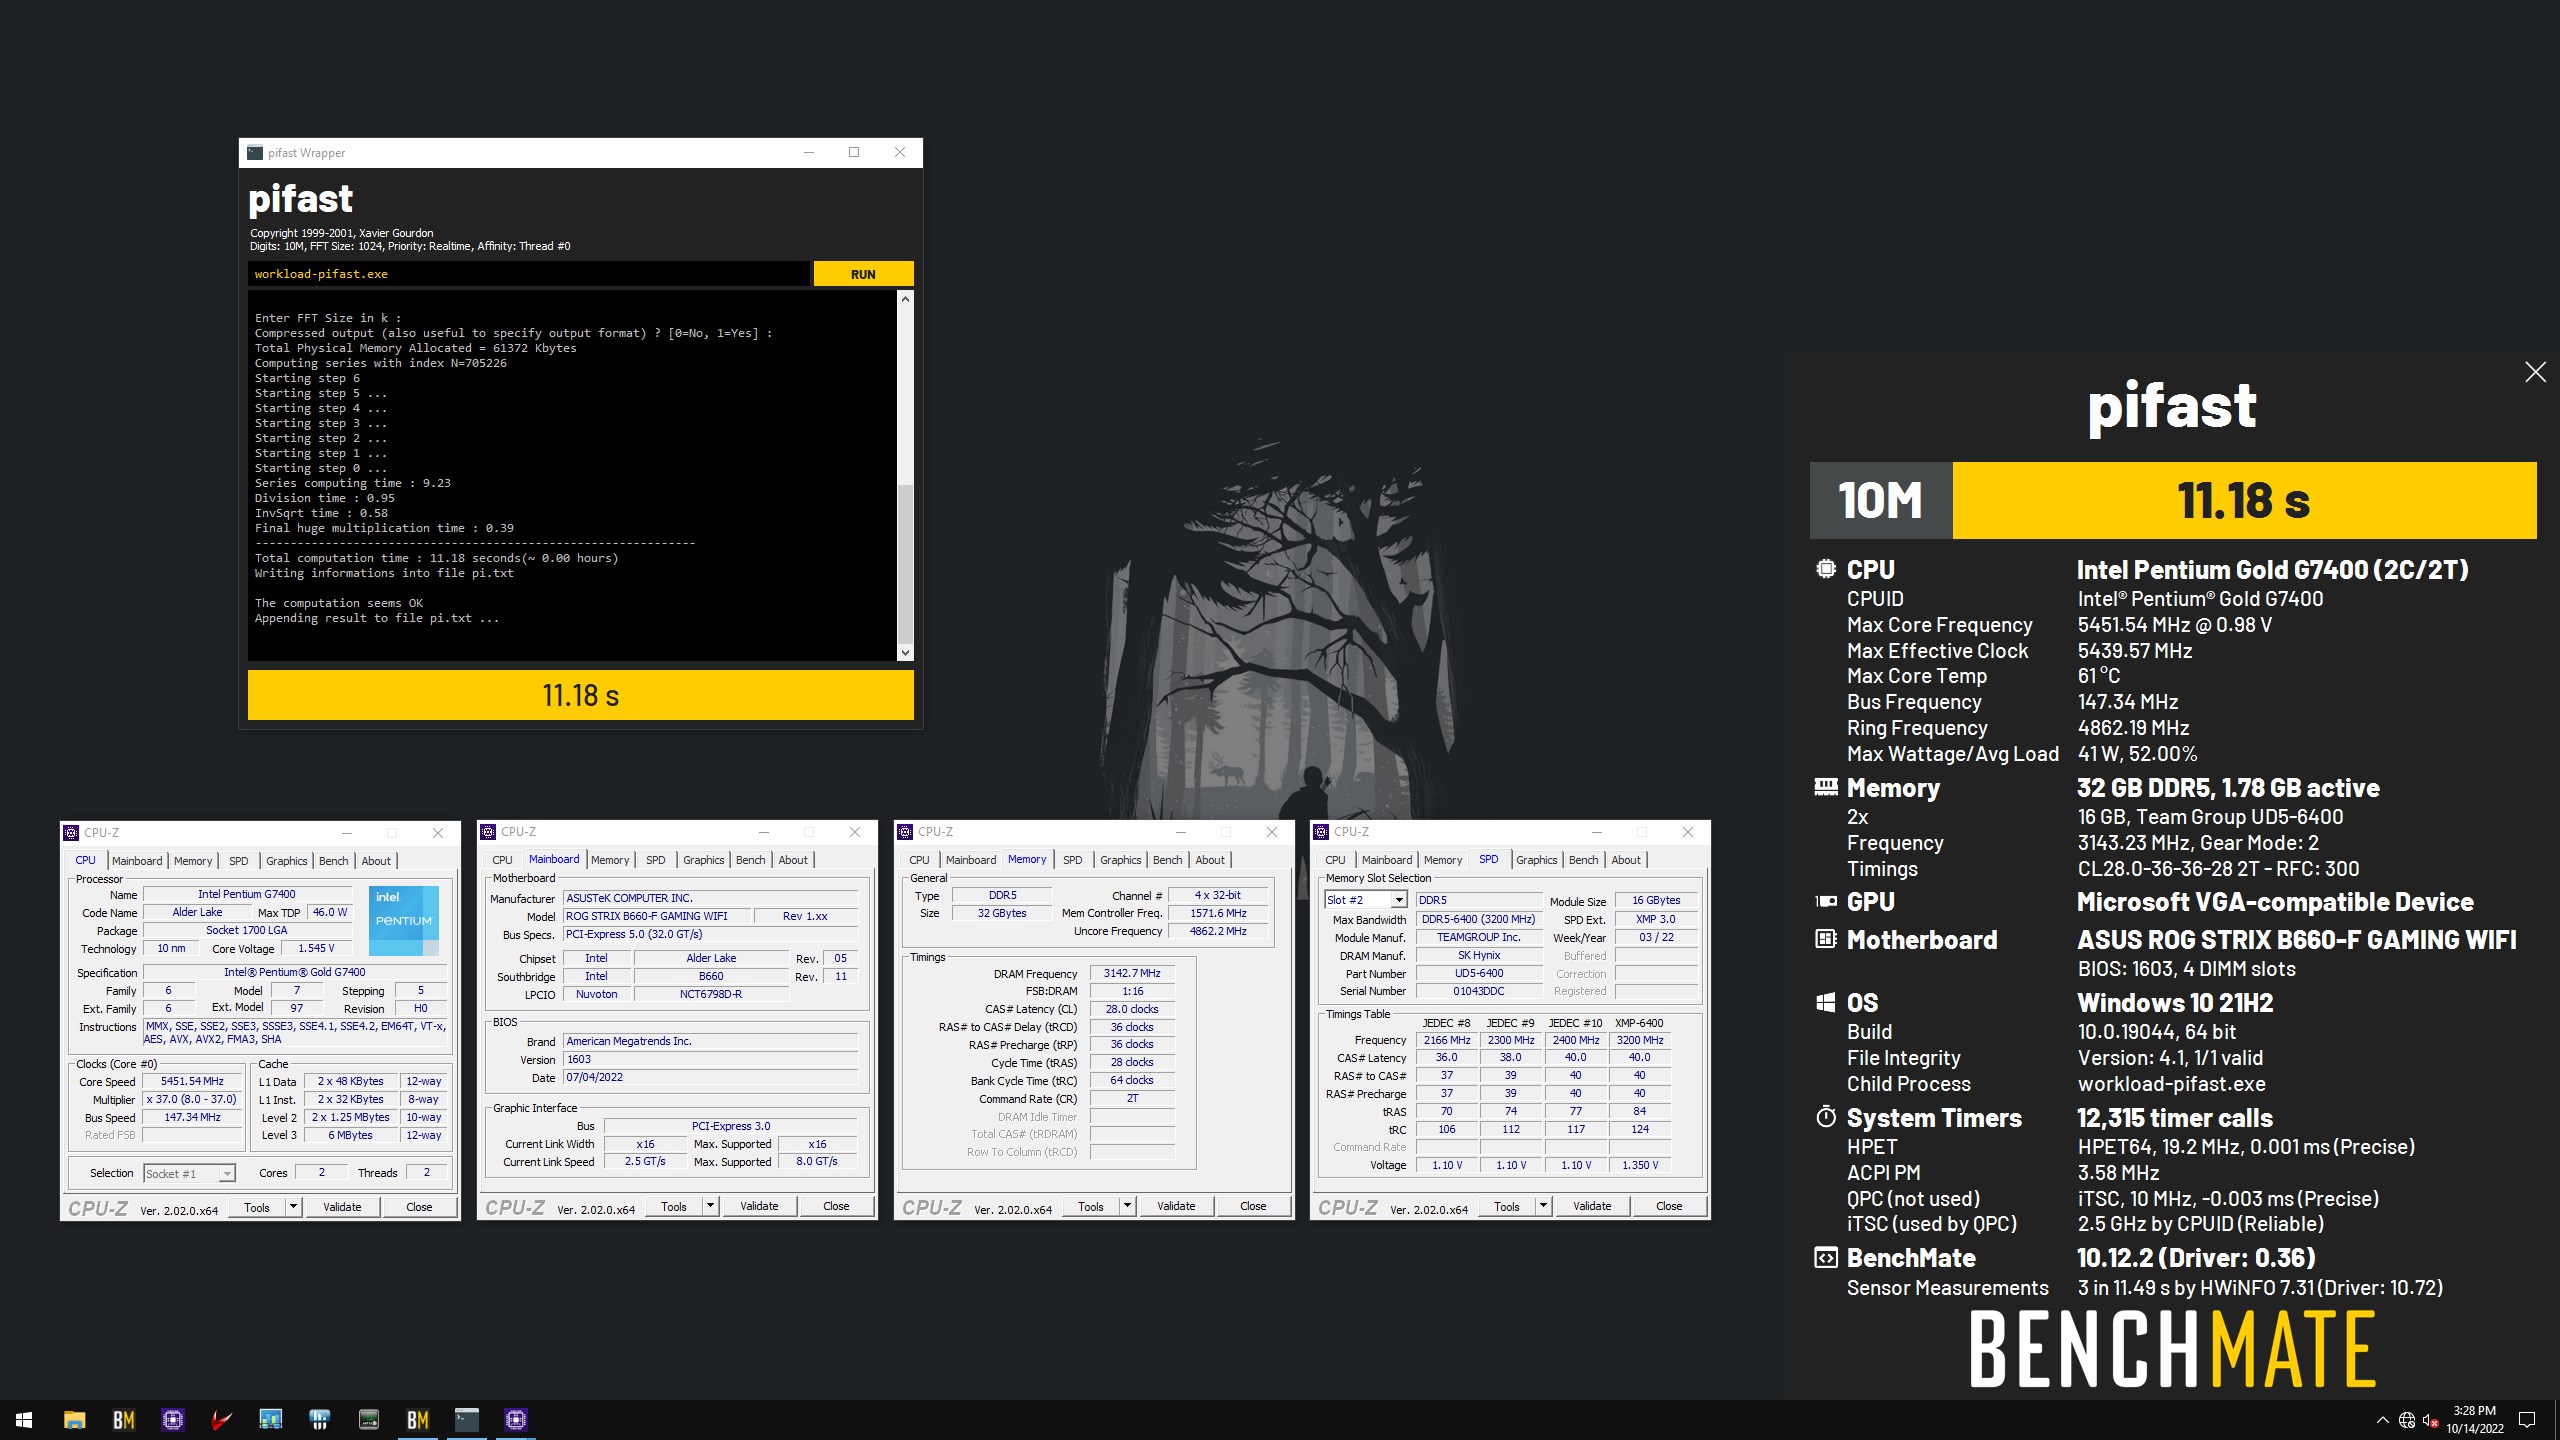The image size is (2560, 1440).
Task: Click the terminal taskbar icon
Action: coord(467,1420)
